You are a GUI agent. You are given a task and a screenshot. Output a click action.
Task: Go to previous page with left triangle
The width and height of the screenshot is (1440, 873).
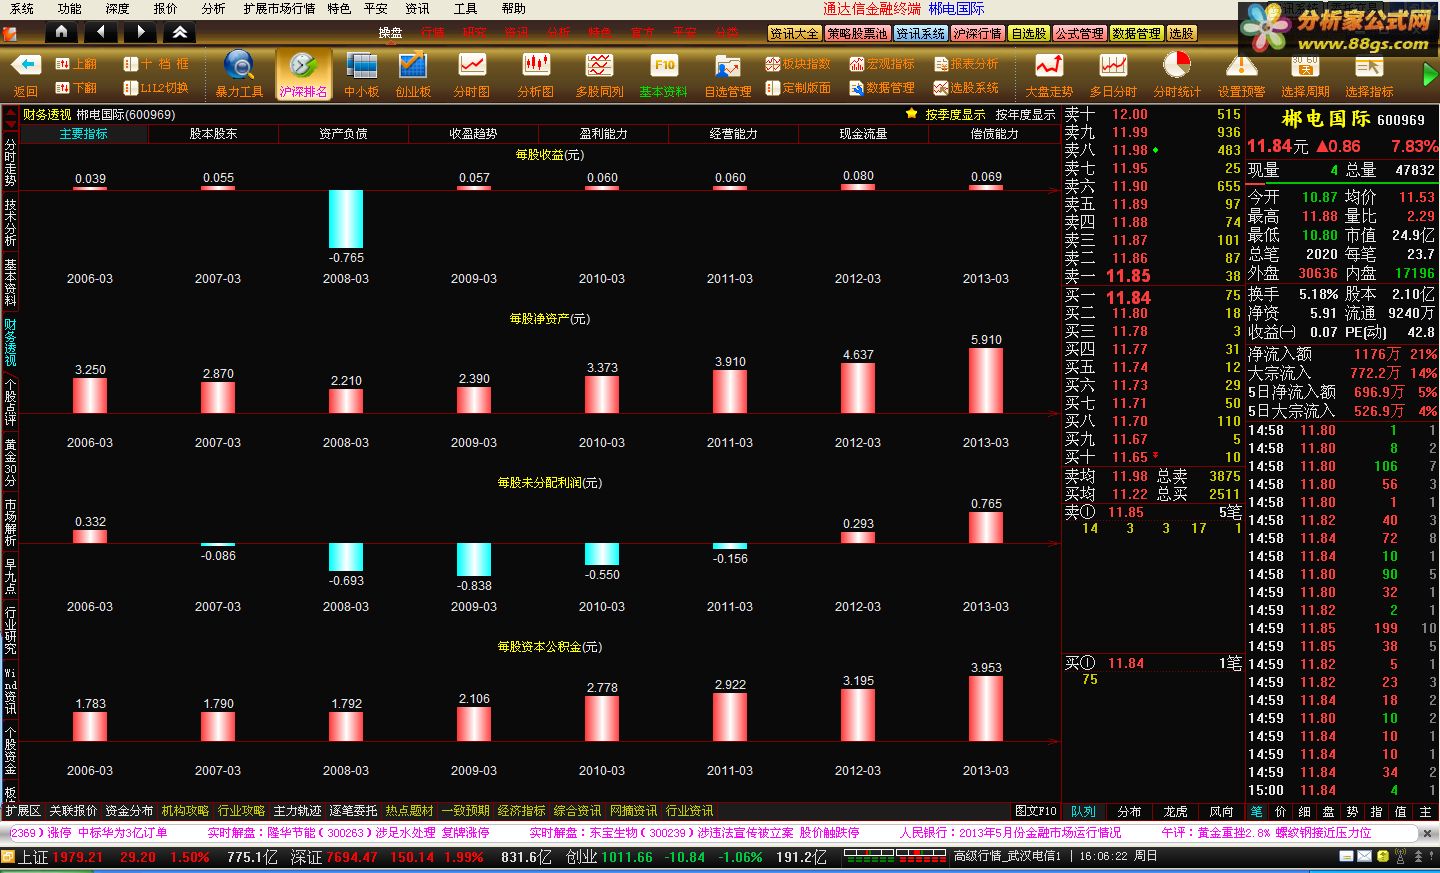point(101,32)
